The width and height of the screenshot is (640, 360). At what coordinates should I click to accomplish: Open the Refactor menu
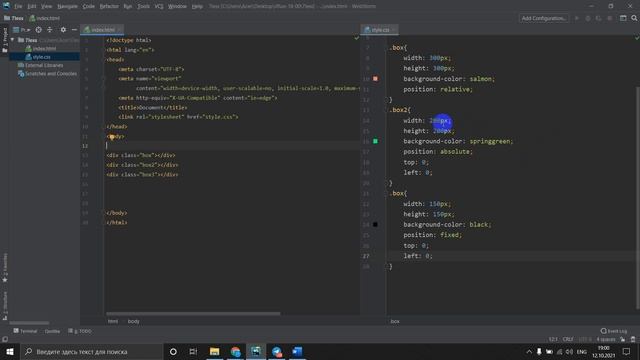(109, 6)
